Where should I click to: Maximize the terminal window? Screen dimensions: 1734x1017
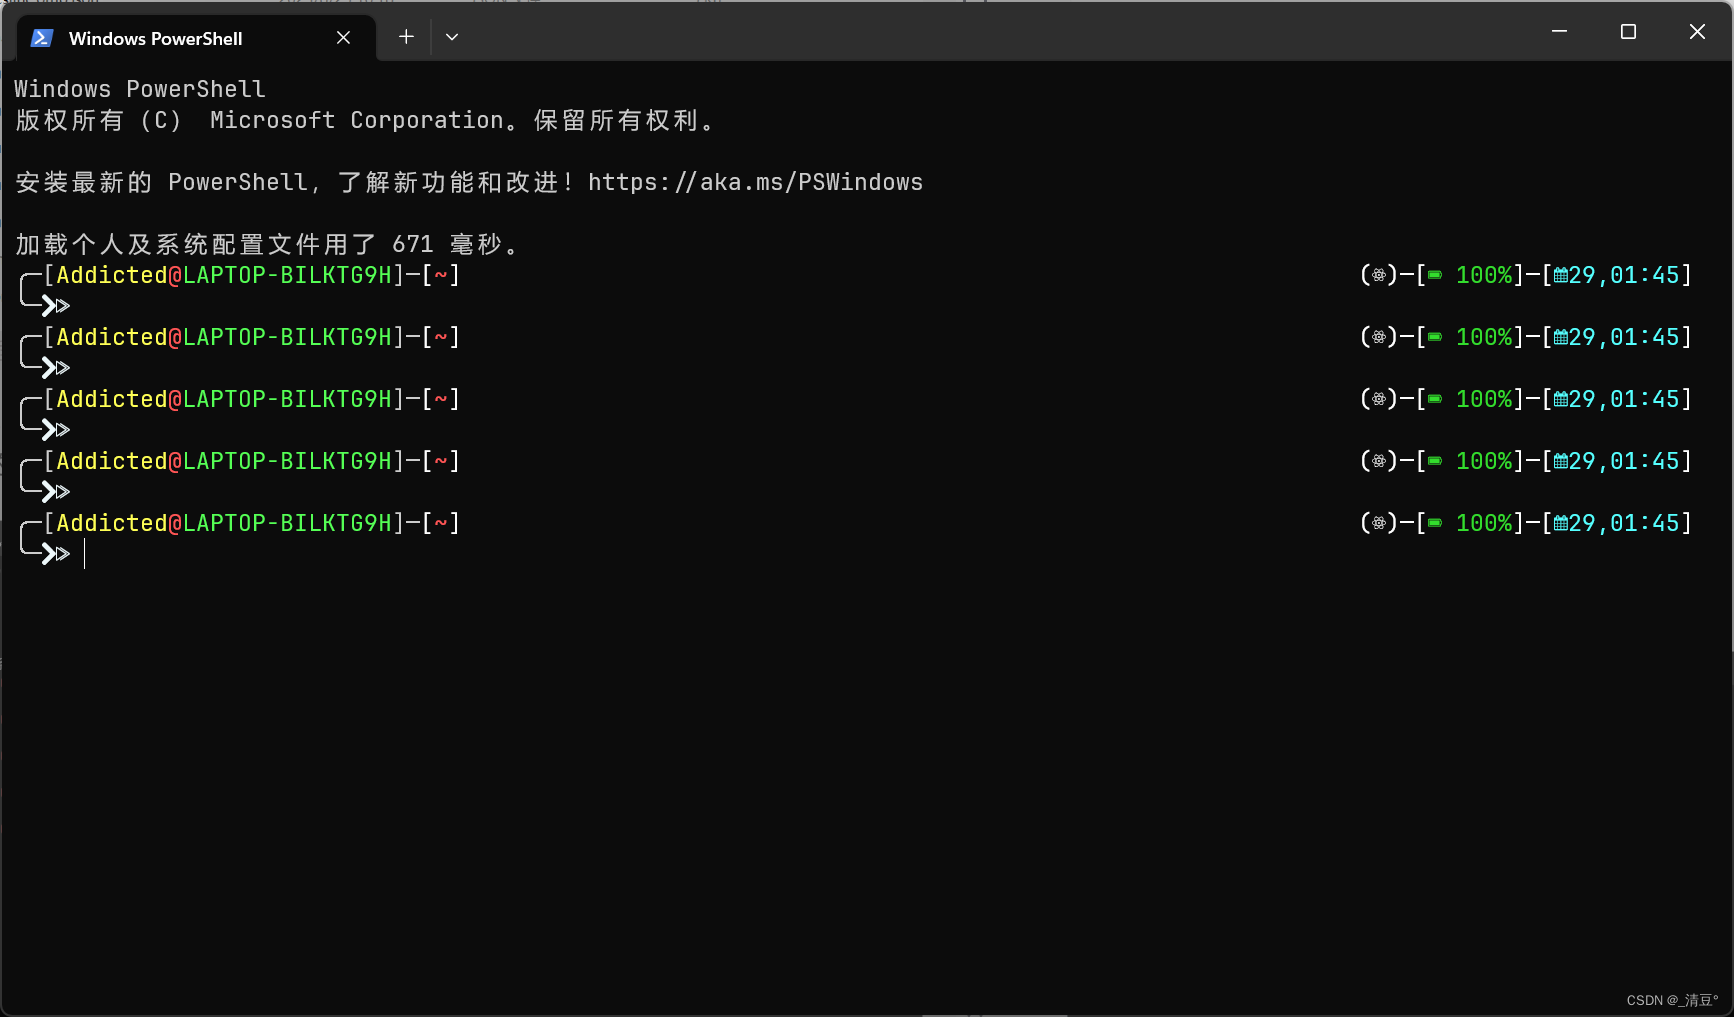(x=1628, y=32)
